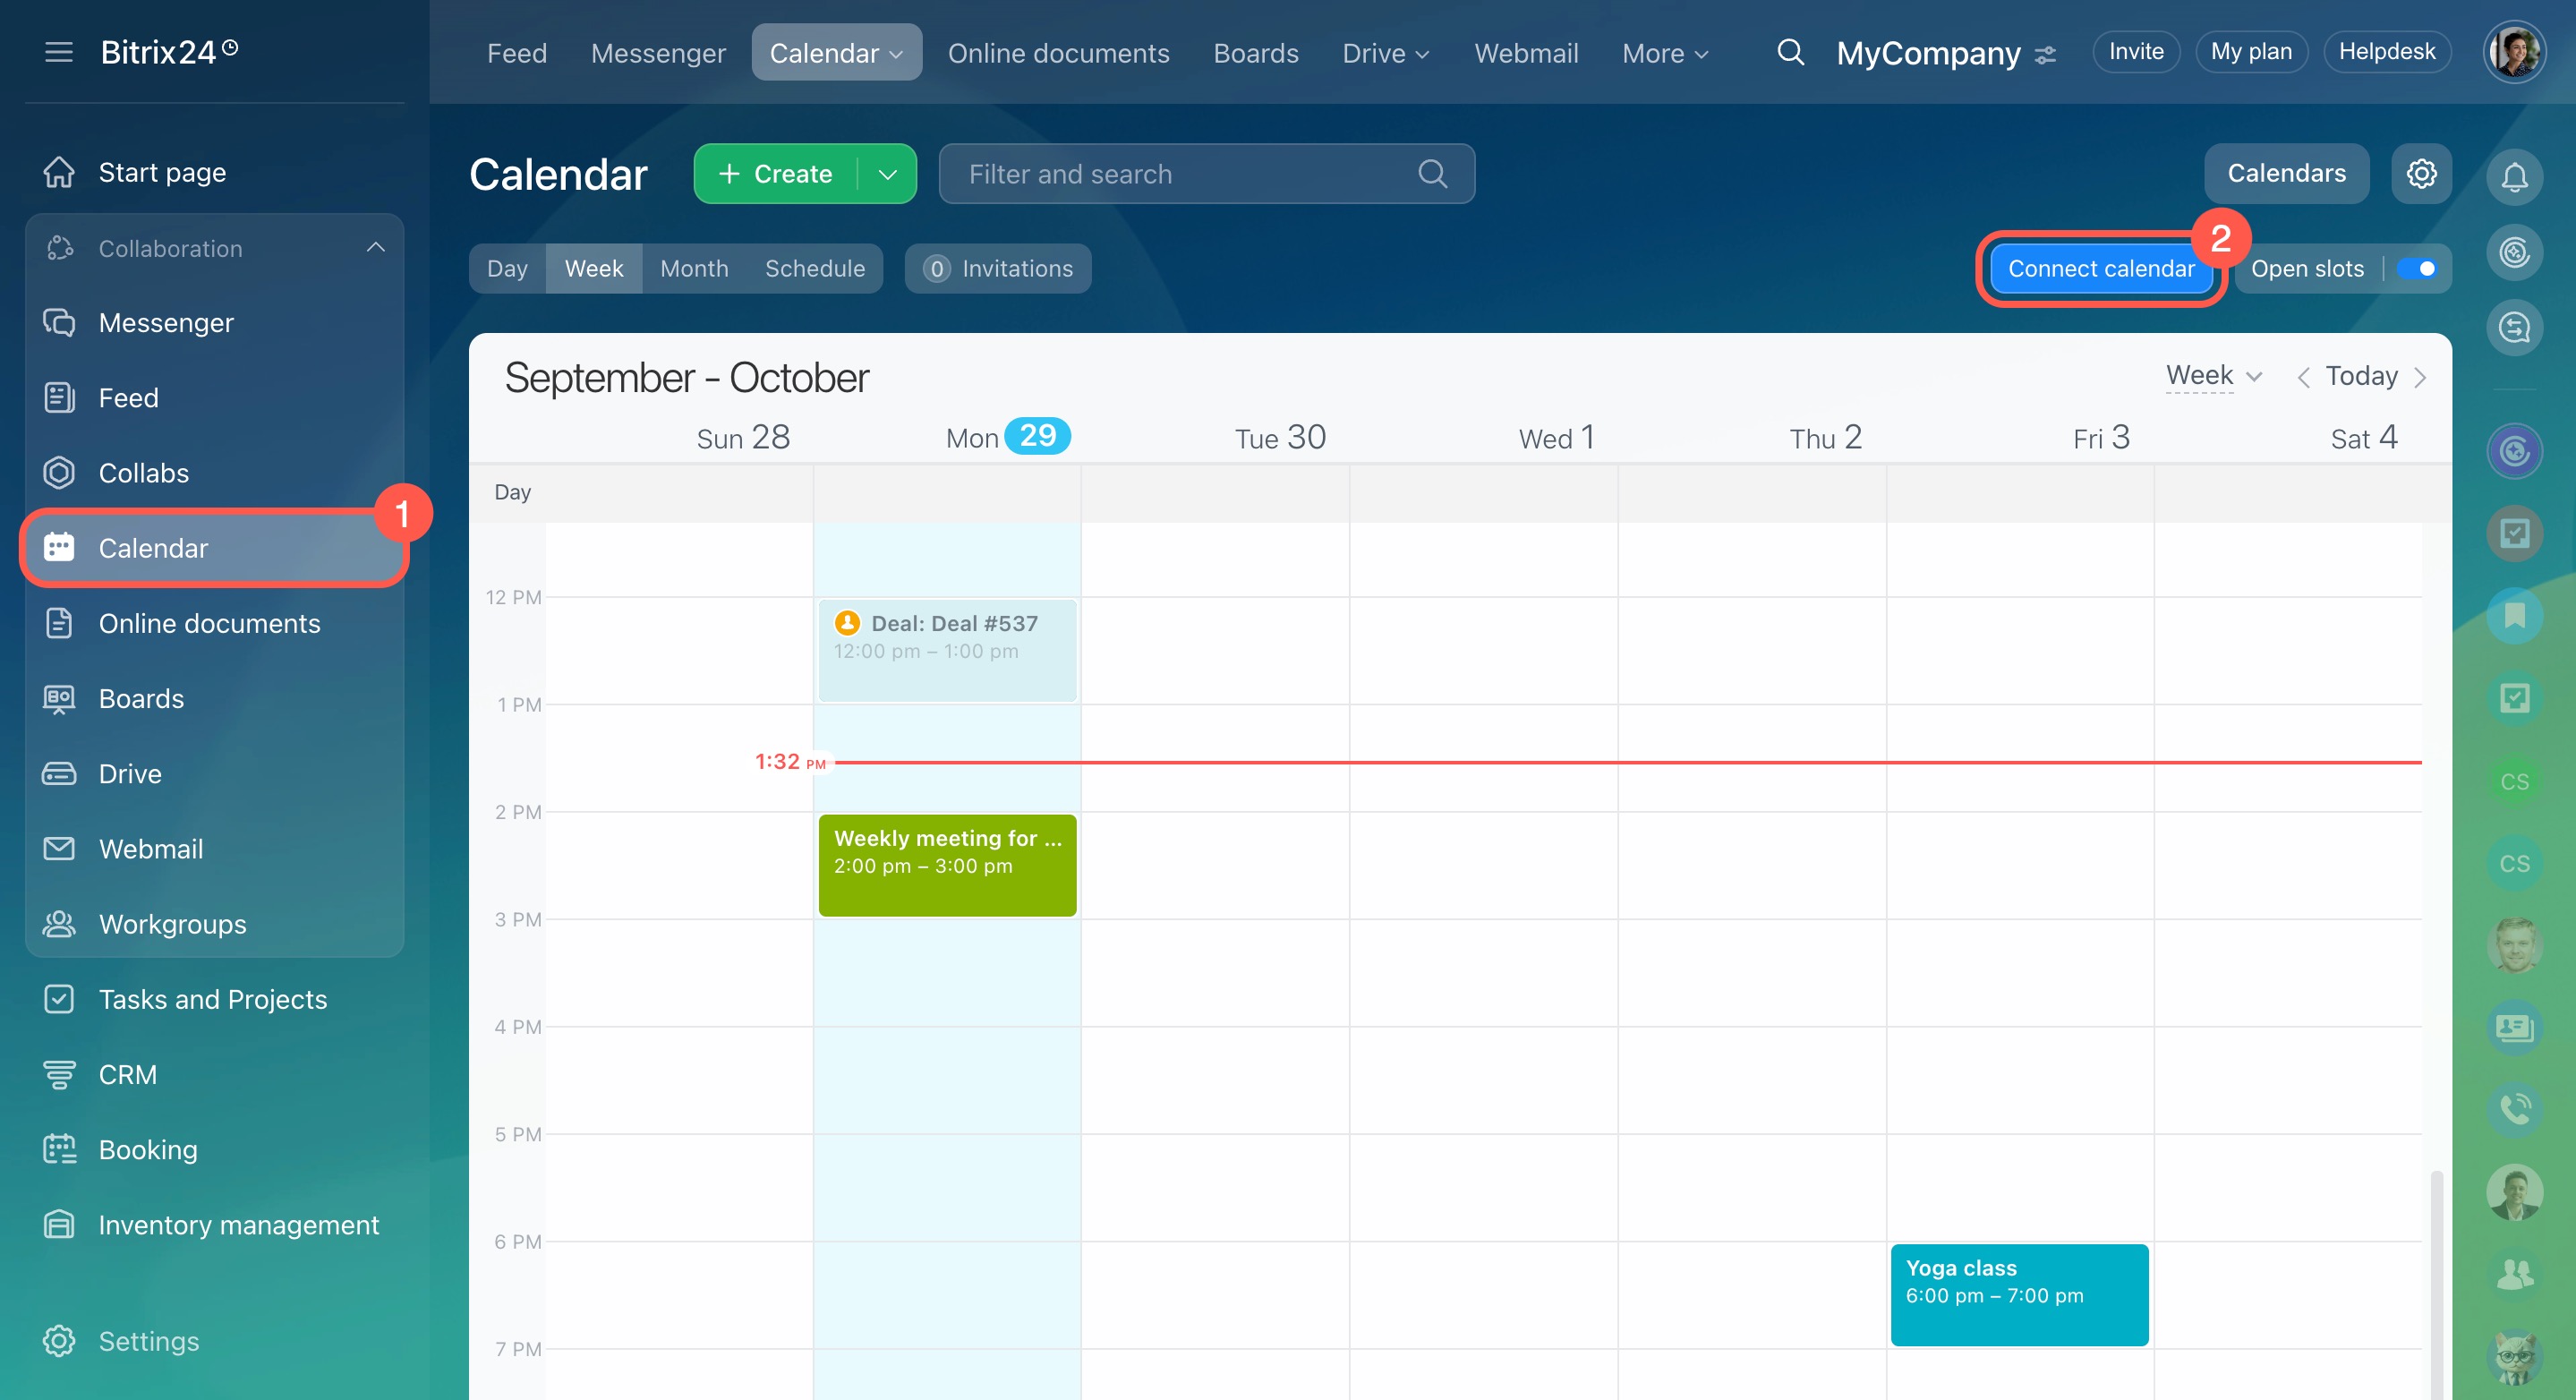2576x1400 pixels.
Task: Click the Invitations button
Action: point(998,269)
